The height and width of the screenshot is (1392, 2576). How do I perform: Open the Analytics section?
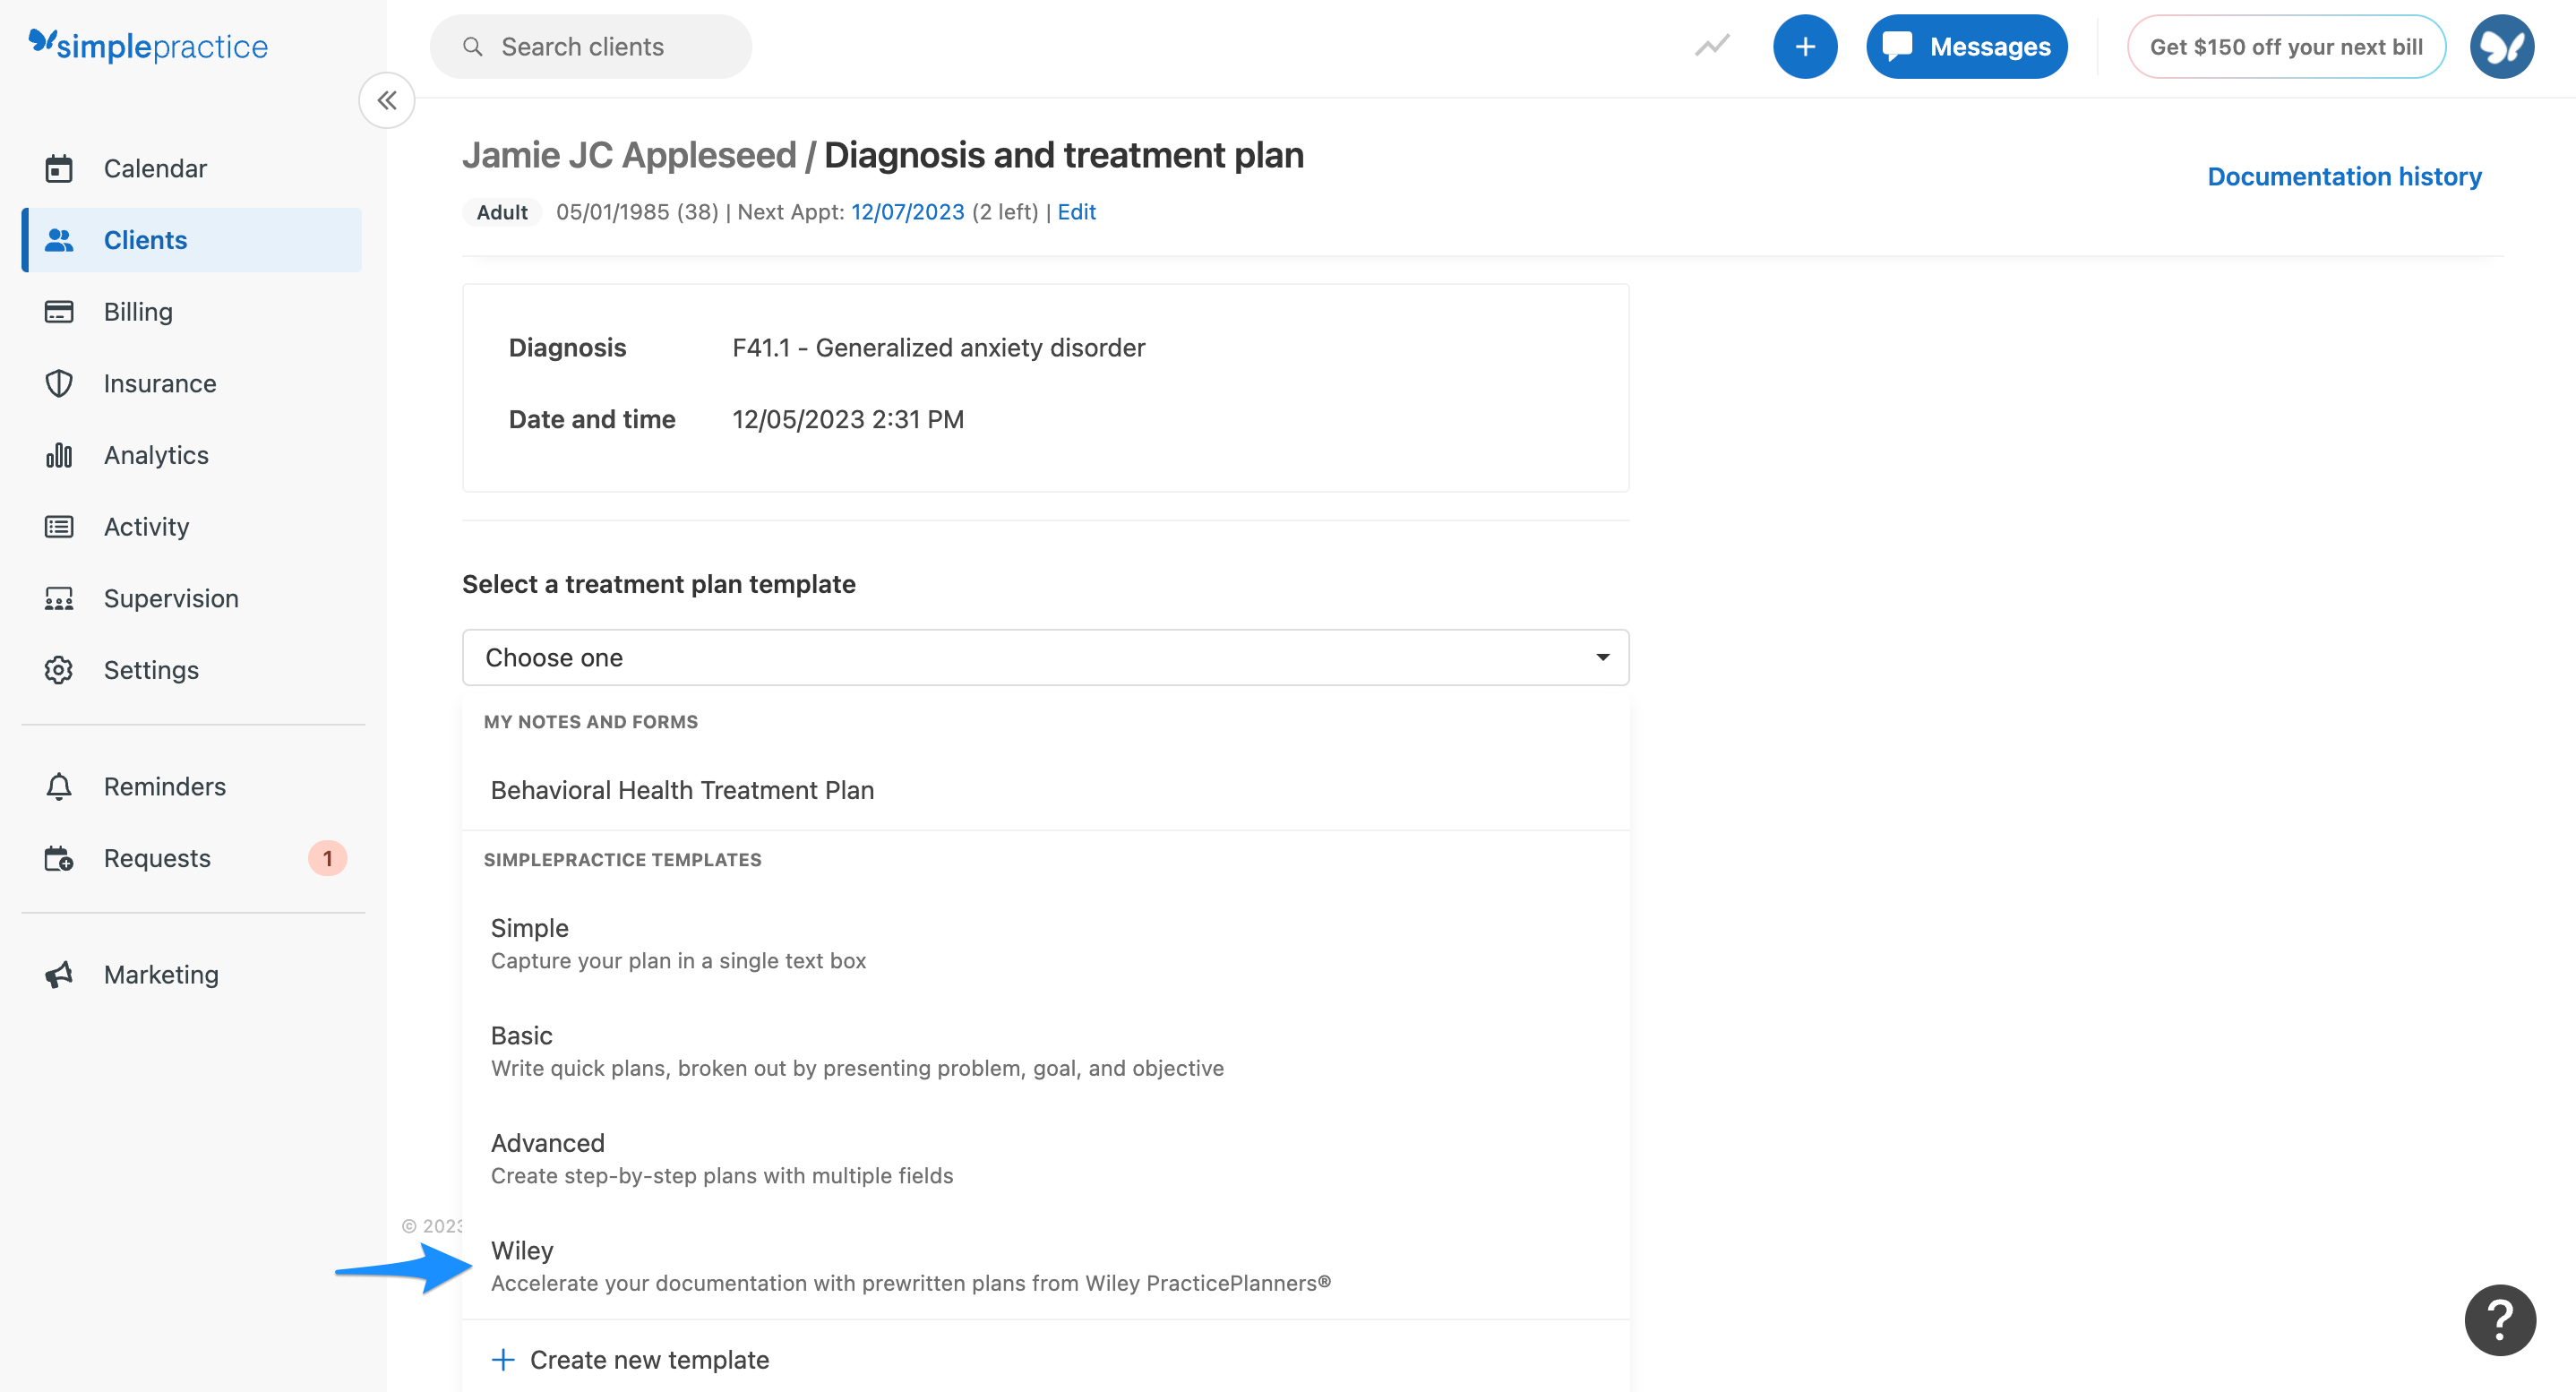155,455
